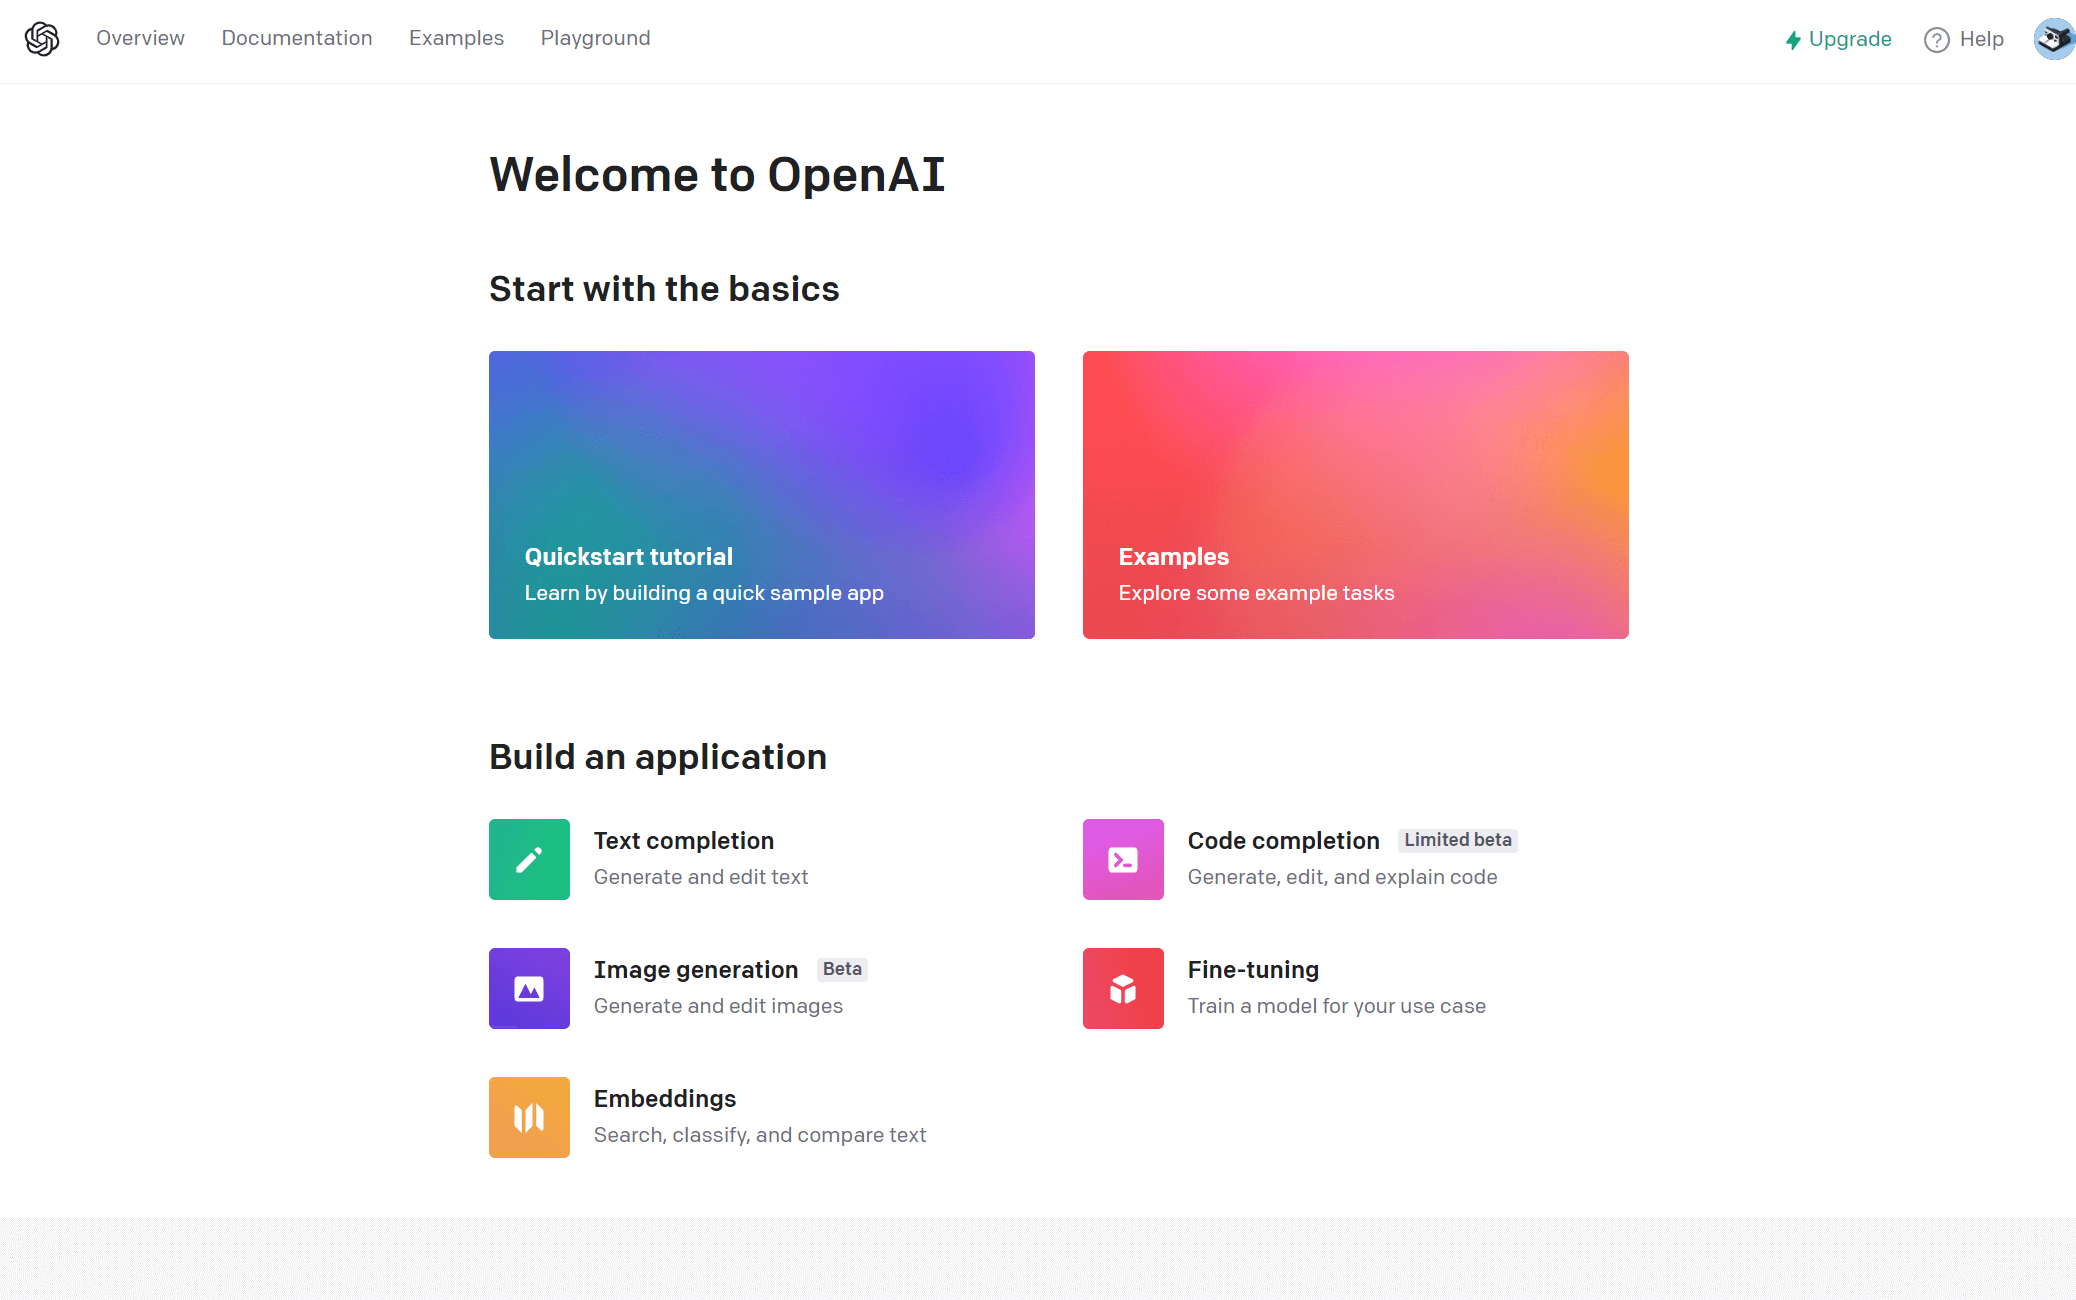Open the Documentation nav item
This screenshot has height=1300, width=2076.
[297, 38]
